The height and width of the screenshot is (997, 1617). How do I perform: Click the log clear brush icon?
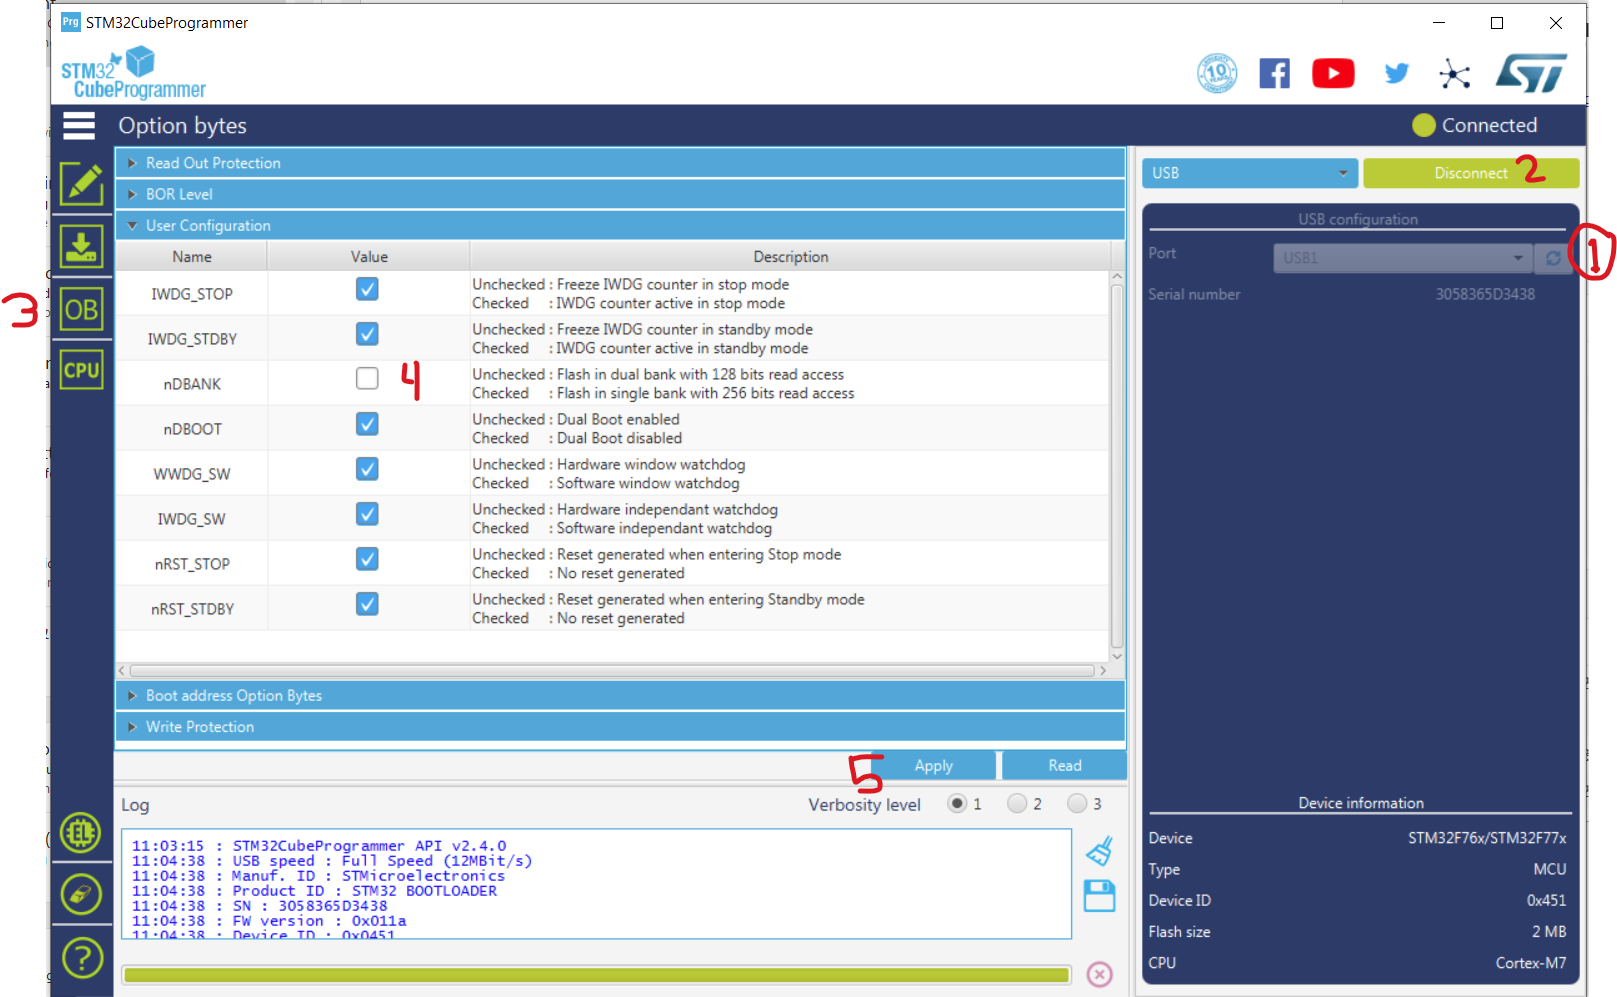1099,851
